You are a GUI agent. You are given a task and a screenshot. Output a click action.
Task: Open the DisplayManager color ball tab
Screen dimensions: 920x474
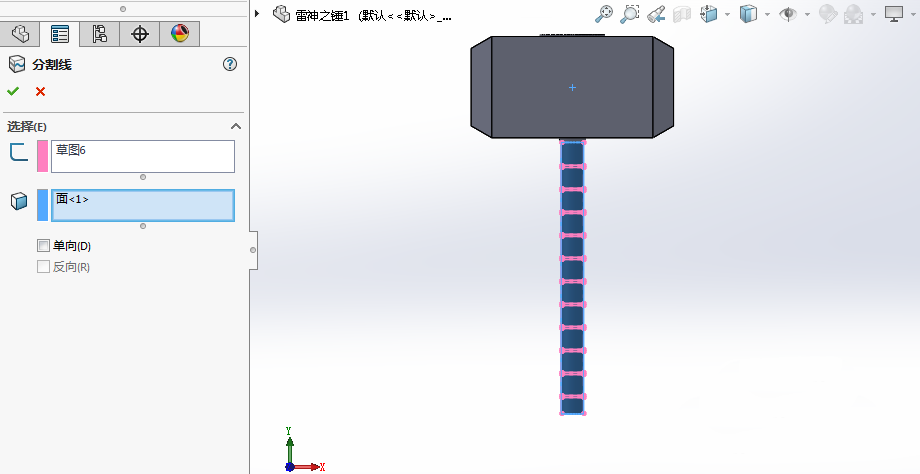click(x=180, y=33)
